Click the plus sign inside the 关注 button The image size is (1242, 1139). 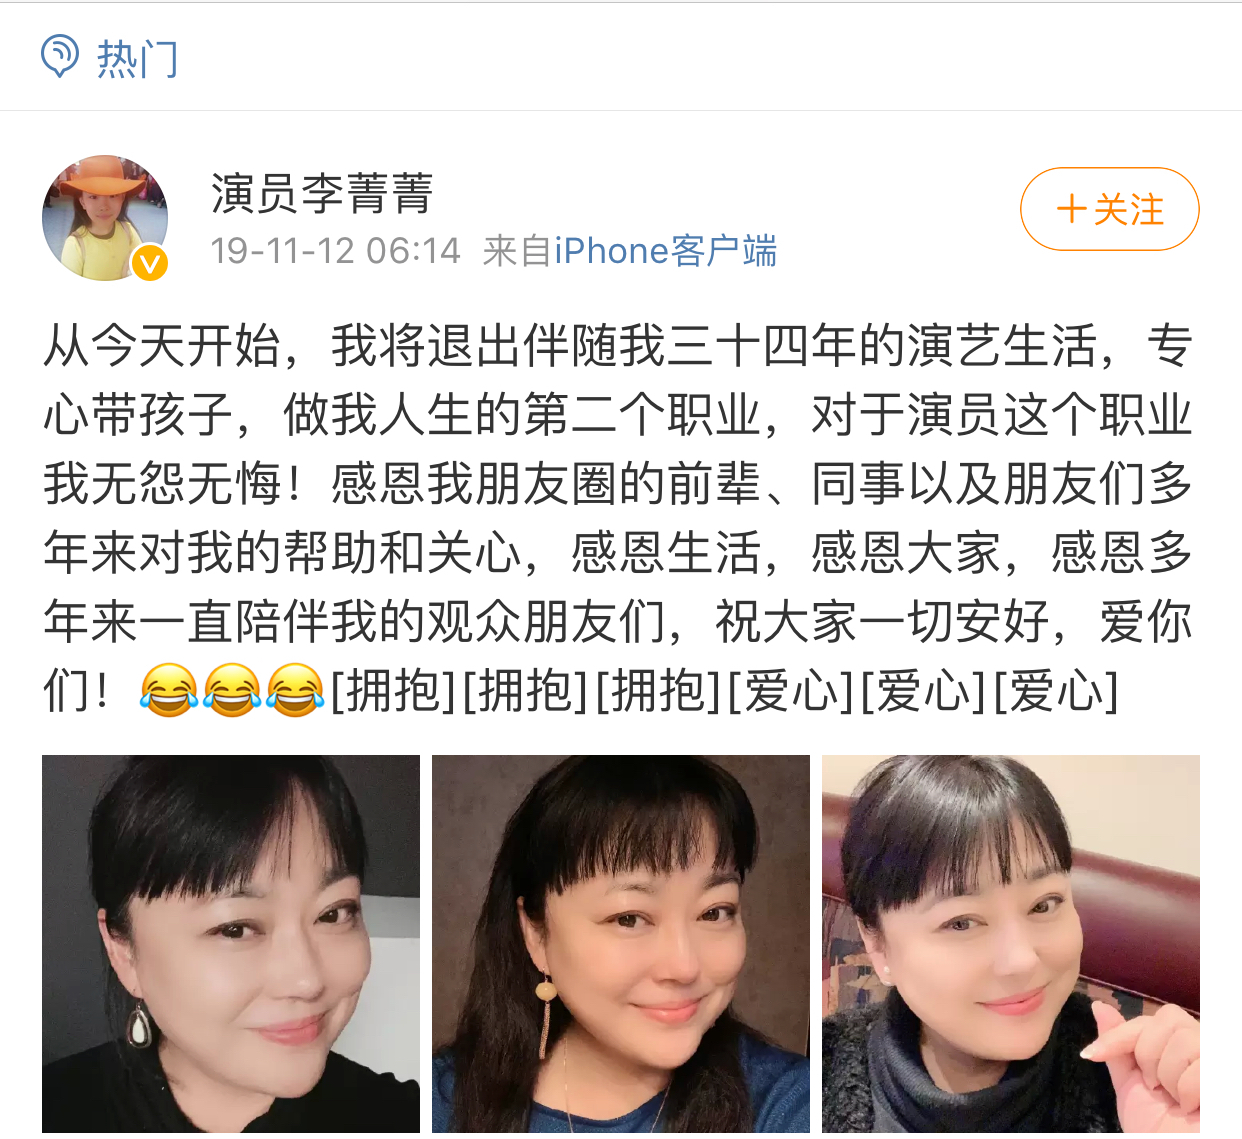(x=1072, y=209)
